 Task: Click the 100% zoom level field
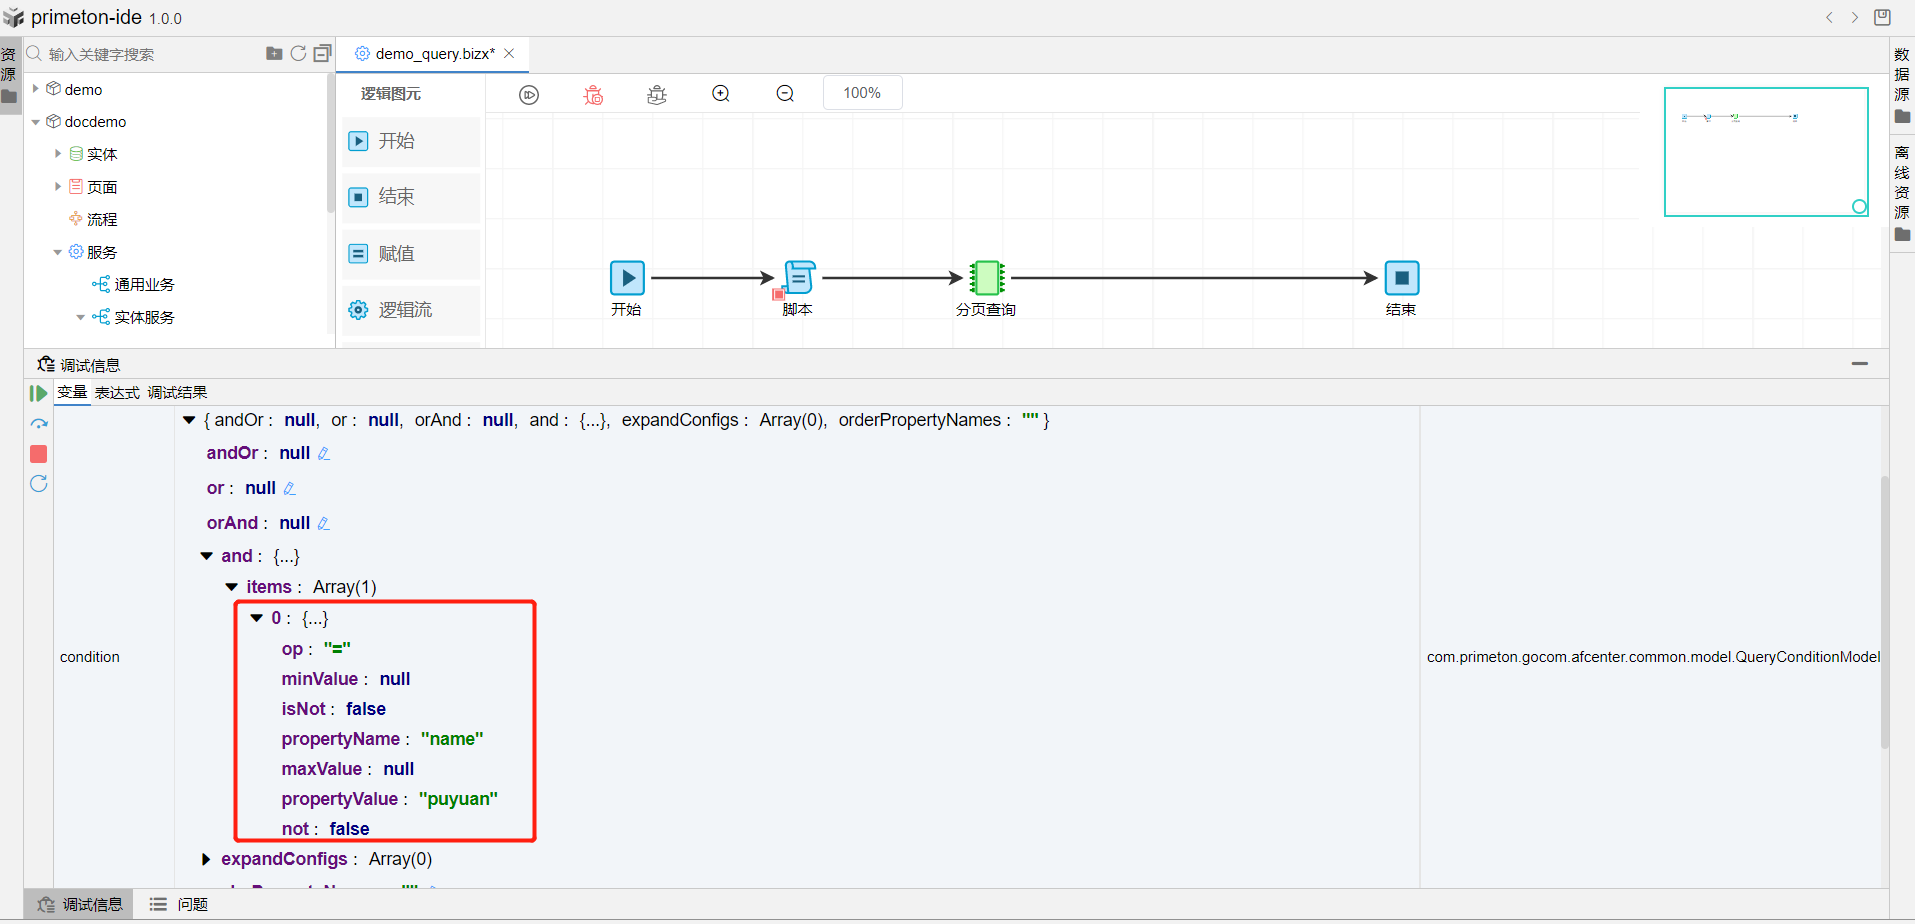coord(861,93)
